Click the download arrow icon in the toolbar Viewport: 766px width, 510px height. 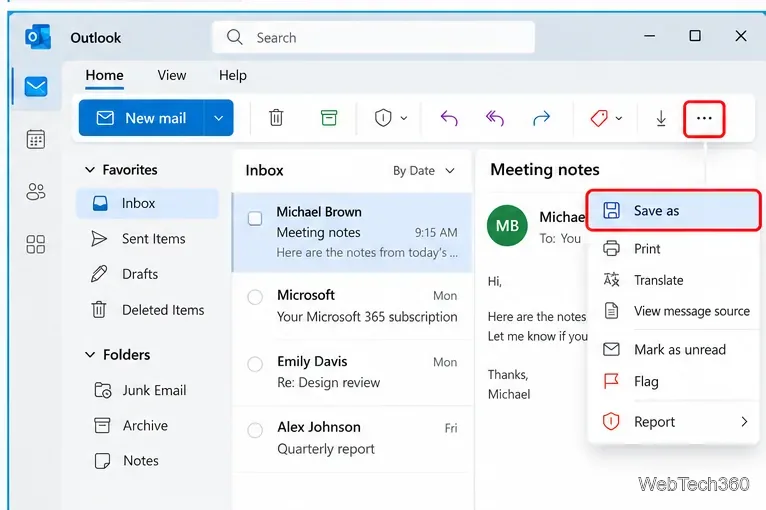(x=661, y=118)
